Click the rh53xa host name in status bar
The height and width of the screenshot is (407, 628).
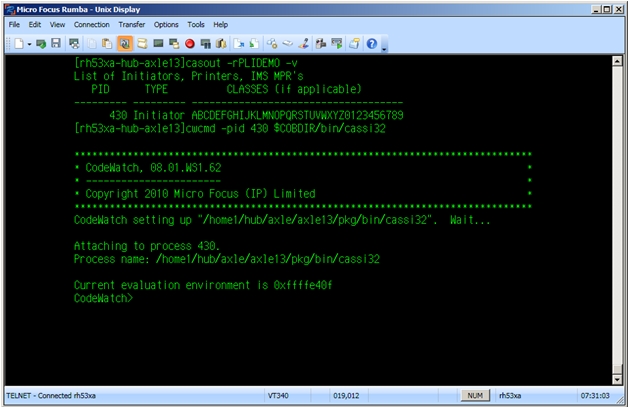coord(510,396)
